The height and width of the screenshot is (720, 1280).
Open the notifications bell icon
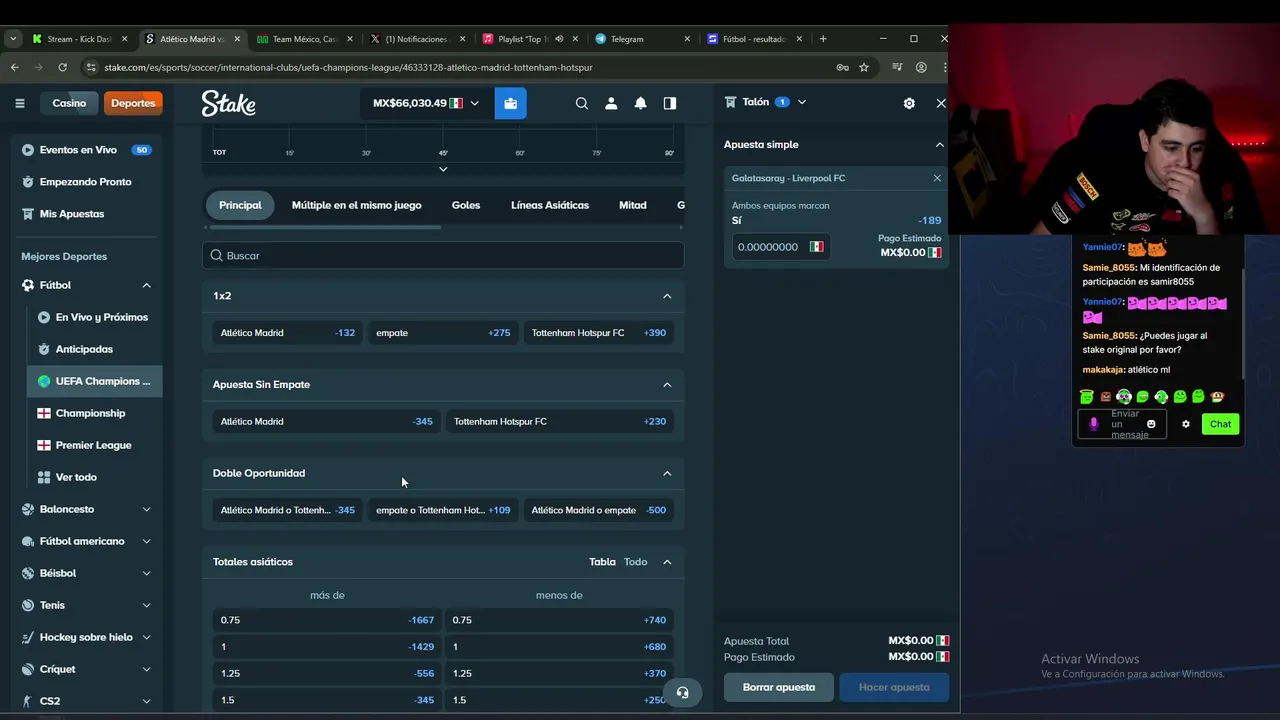[x=640, y=103]
